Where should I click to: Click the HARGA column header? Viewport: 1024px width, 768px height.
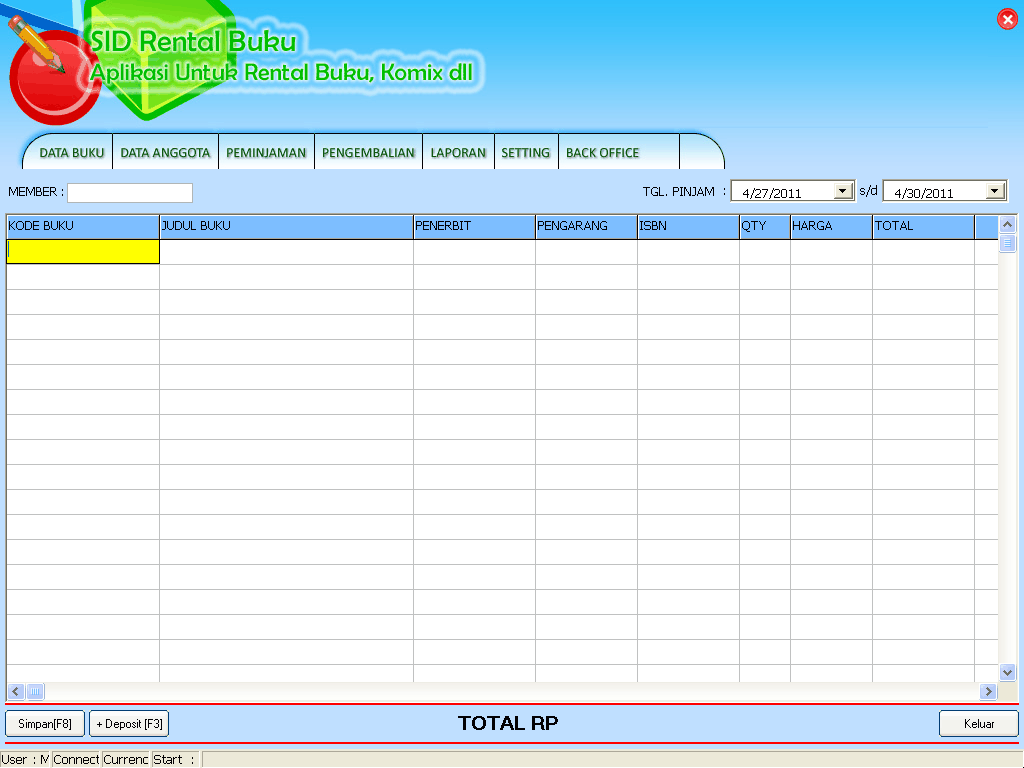coord(831,226)
